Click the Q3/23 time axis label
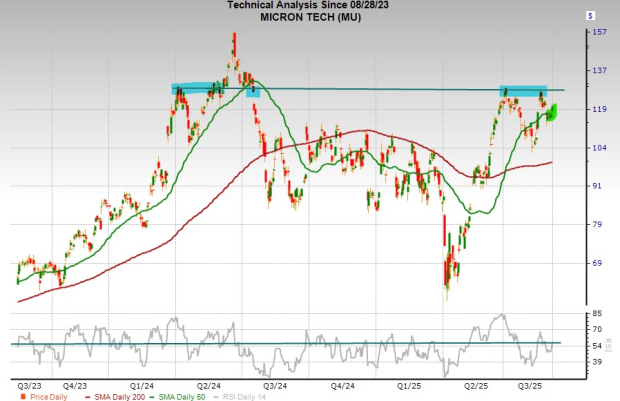 29,386
